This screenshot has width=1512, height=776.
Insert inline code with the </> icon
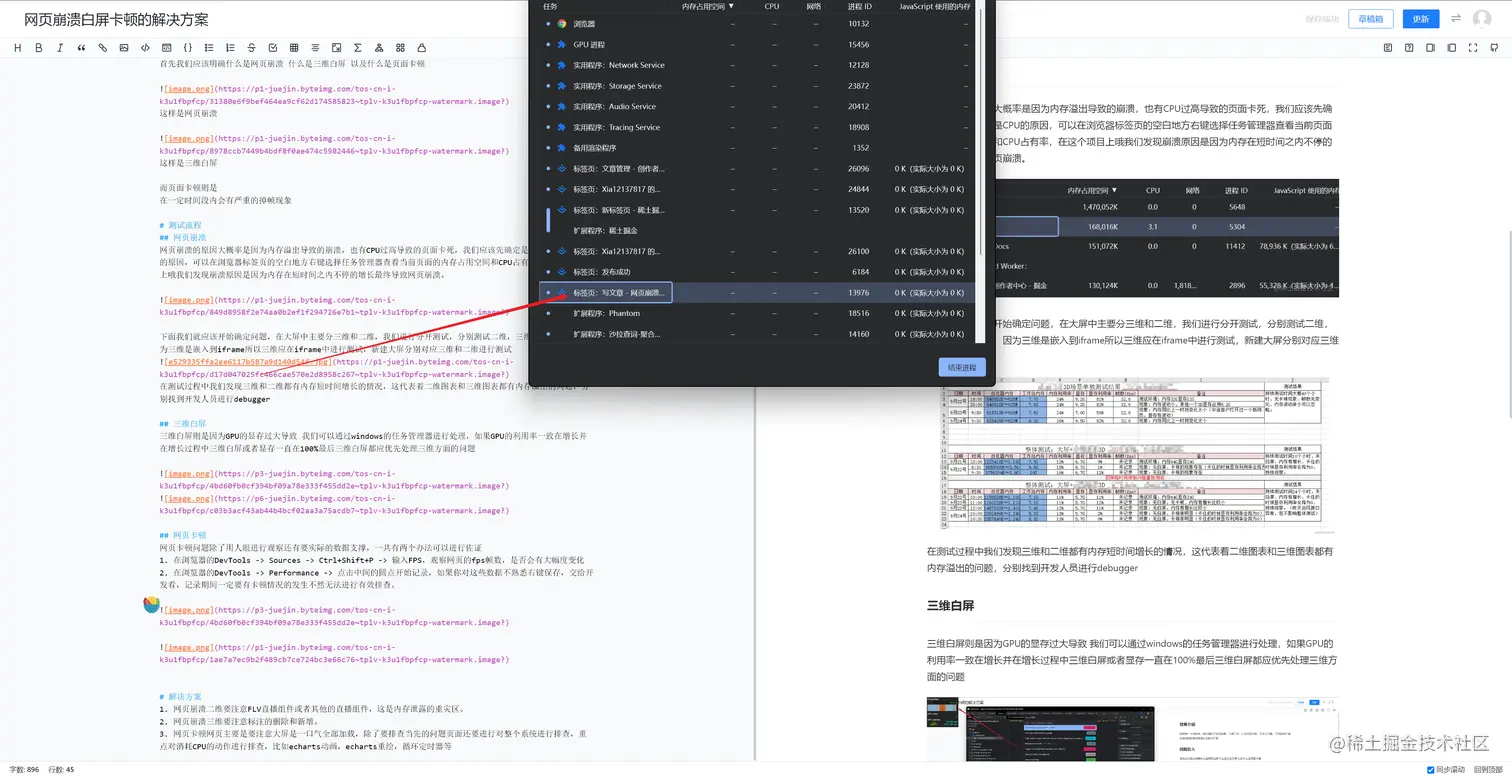pyautogui.click(x=145, y=47)
